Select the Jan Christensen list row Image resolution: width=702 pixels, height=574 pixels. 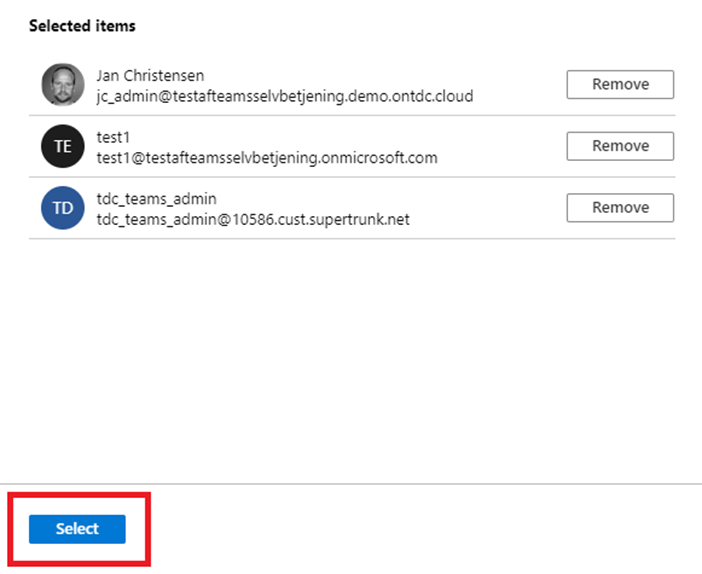click(x=352, y=85)
